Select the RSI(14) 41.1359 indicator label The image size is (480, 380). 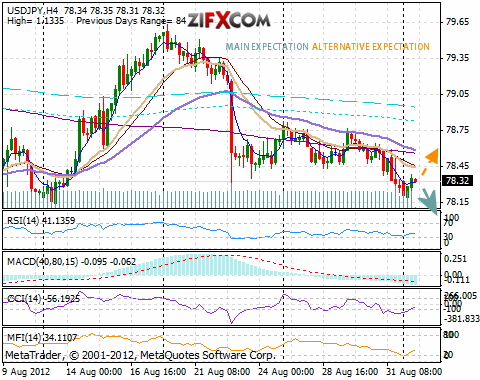click(41, 220)
